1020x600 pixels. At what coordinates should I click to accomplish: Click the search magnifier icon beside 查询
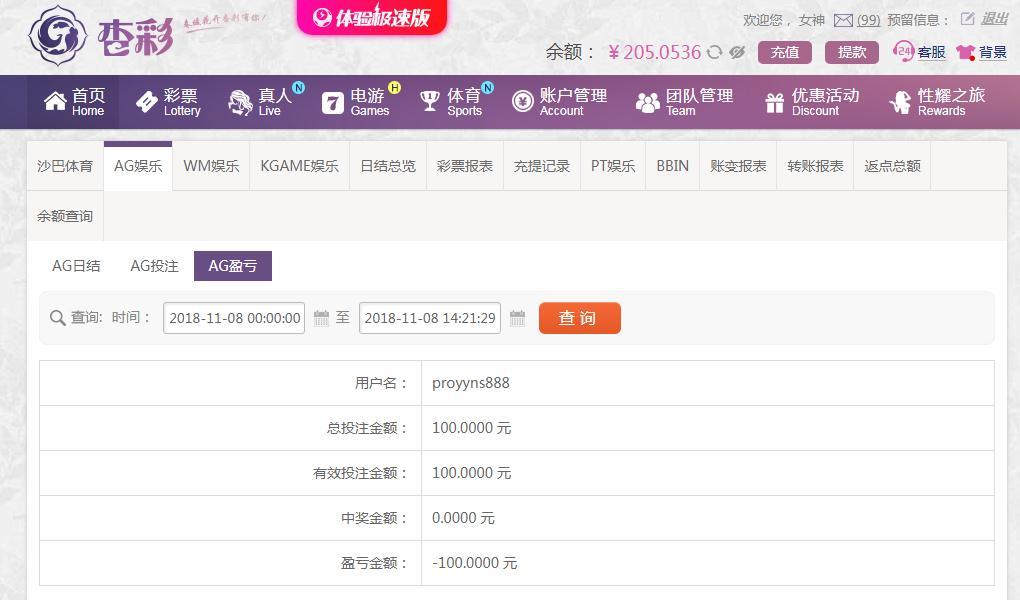click(57, 318)
